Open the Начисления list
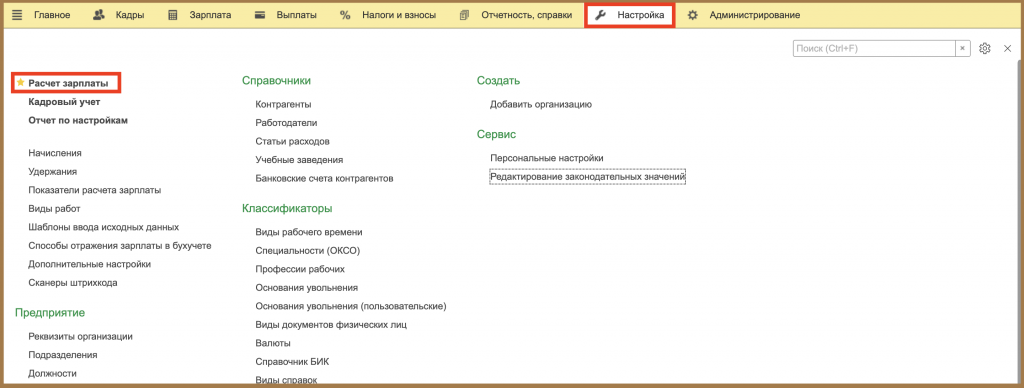The image size is (1024, 388). (x=55, y=153)
